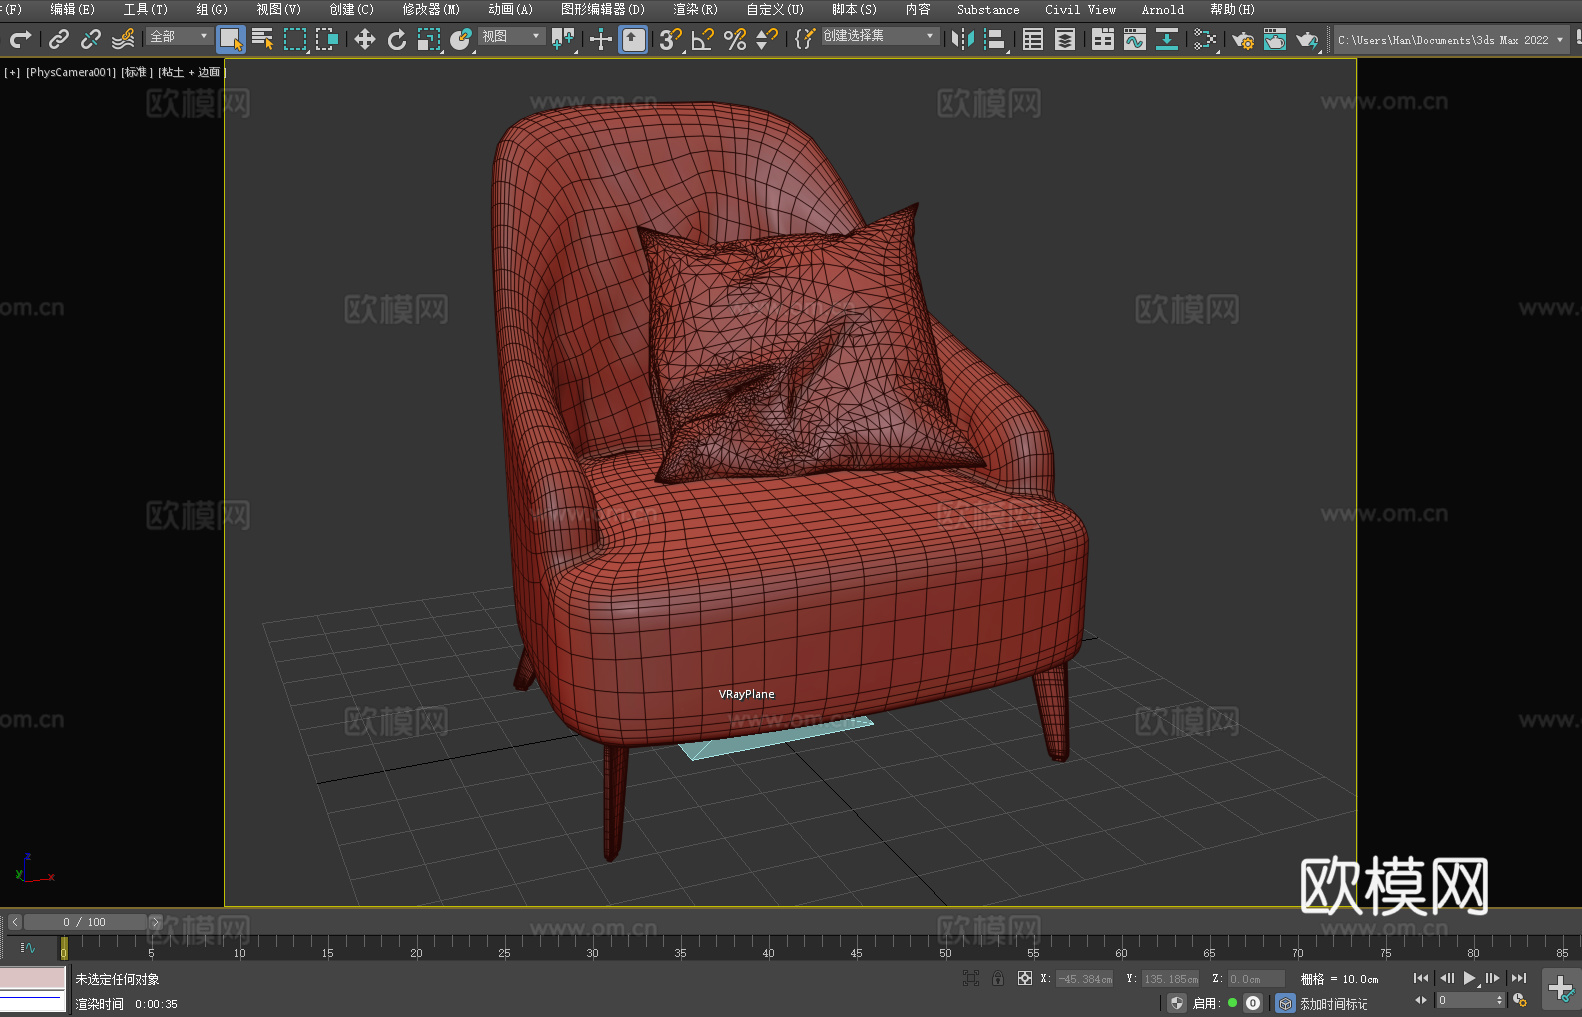Image resolution: width=1582 pixels, height=1017 pixels.
Task: Activate the Select Object tool
Action: coord(231,39)
